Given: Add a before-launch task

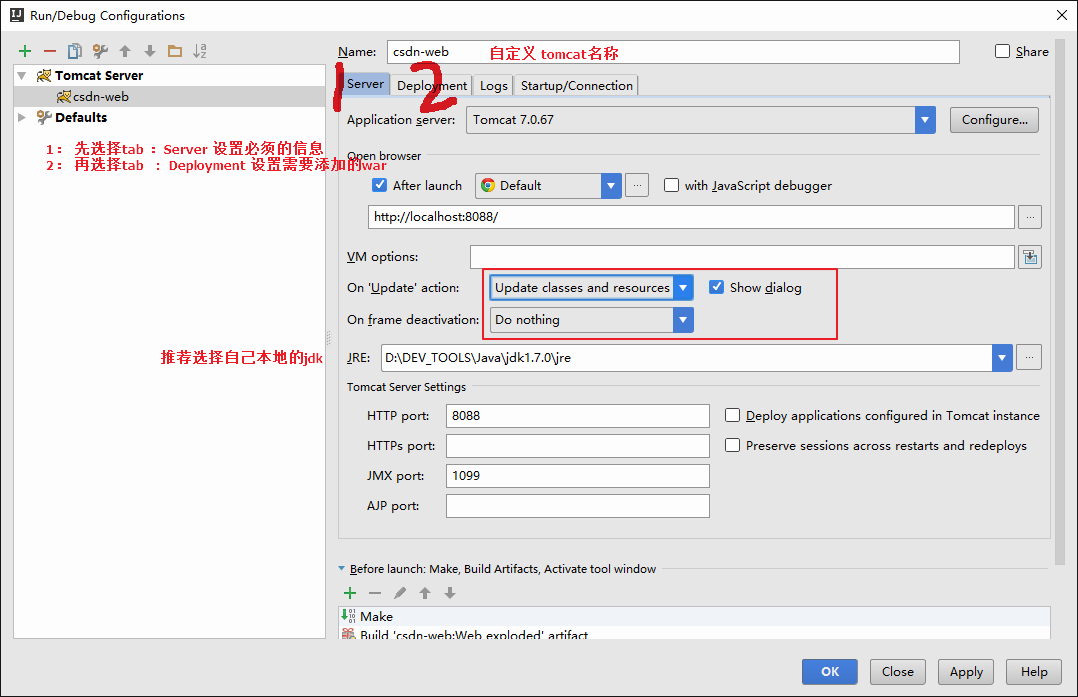Looking at the screenshot, I should point(350,593).
